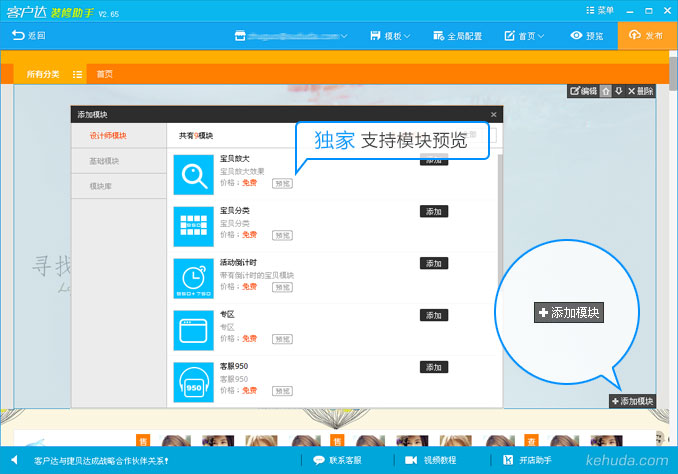
Task: Click the orange 发布 publish button
Action: [x=647, y=35]
